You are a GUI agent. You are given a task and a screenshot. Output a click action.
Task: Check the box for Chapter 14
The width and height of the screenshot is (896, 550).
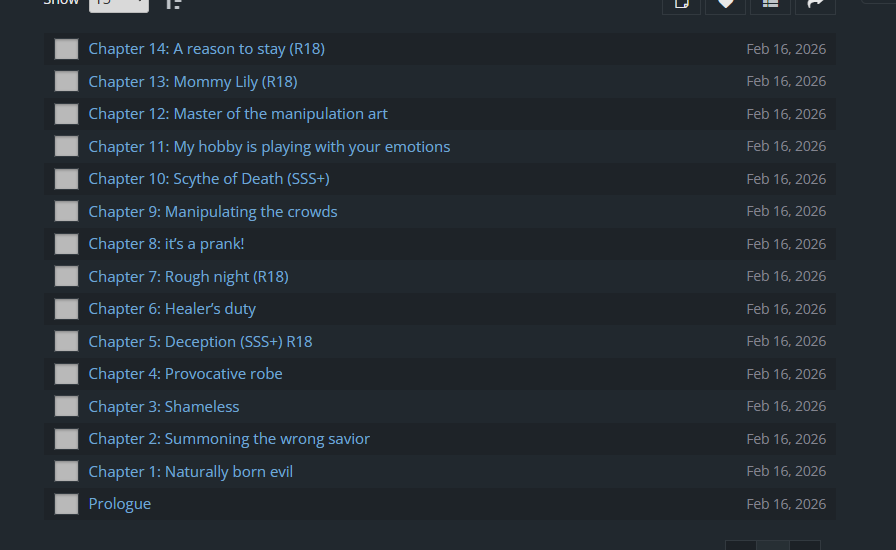point(66,49)
